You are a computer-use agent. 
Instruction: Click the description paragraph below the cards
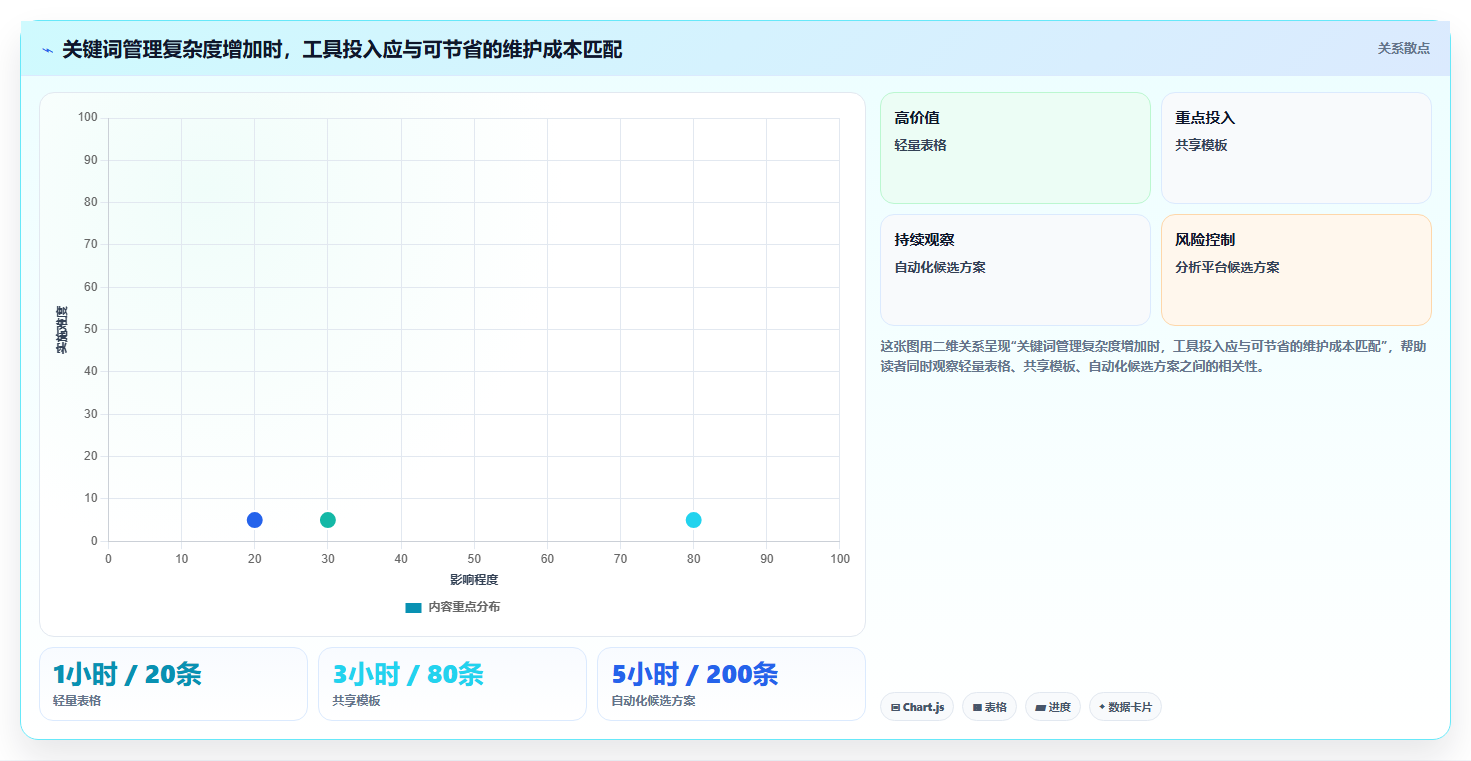(1155, 356)
